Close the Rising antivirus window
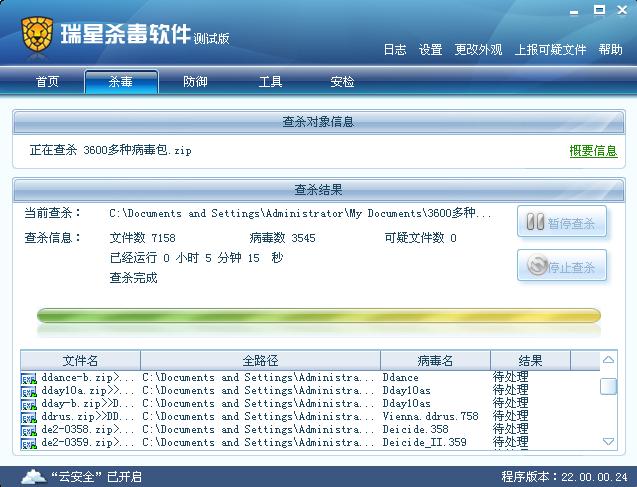637x487 pixels. coord(622,10)
